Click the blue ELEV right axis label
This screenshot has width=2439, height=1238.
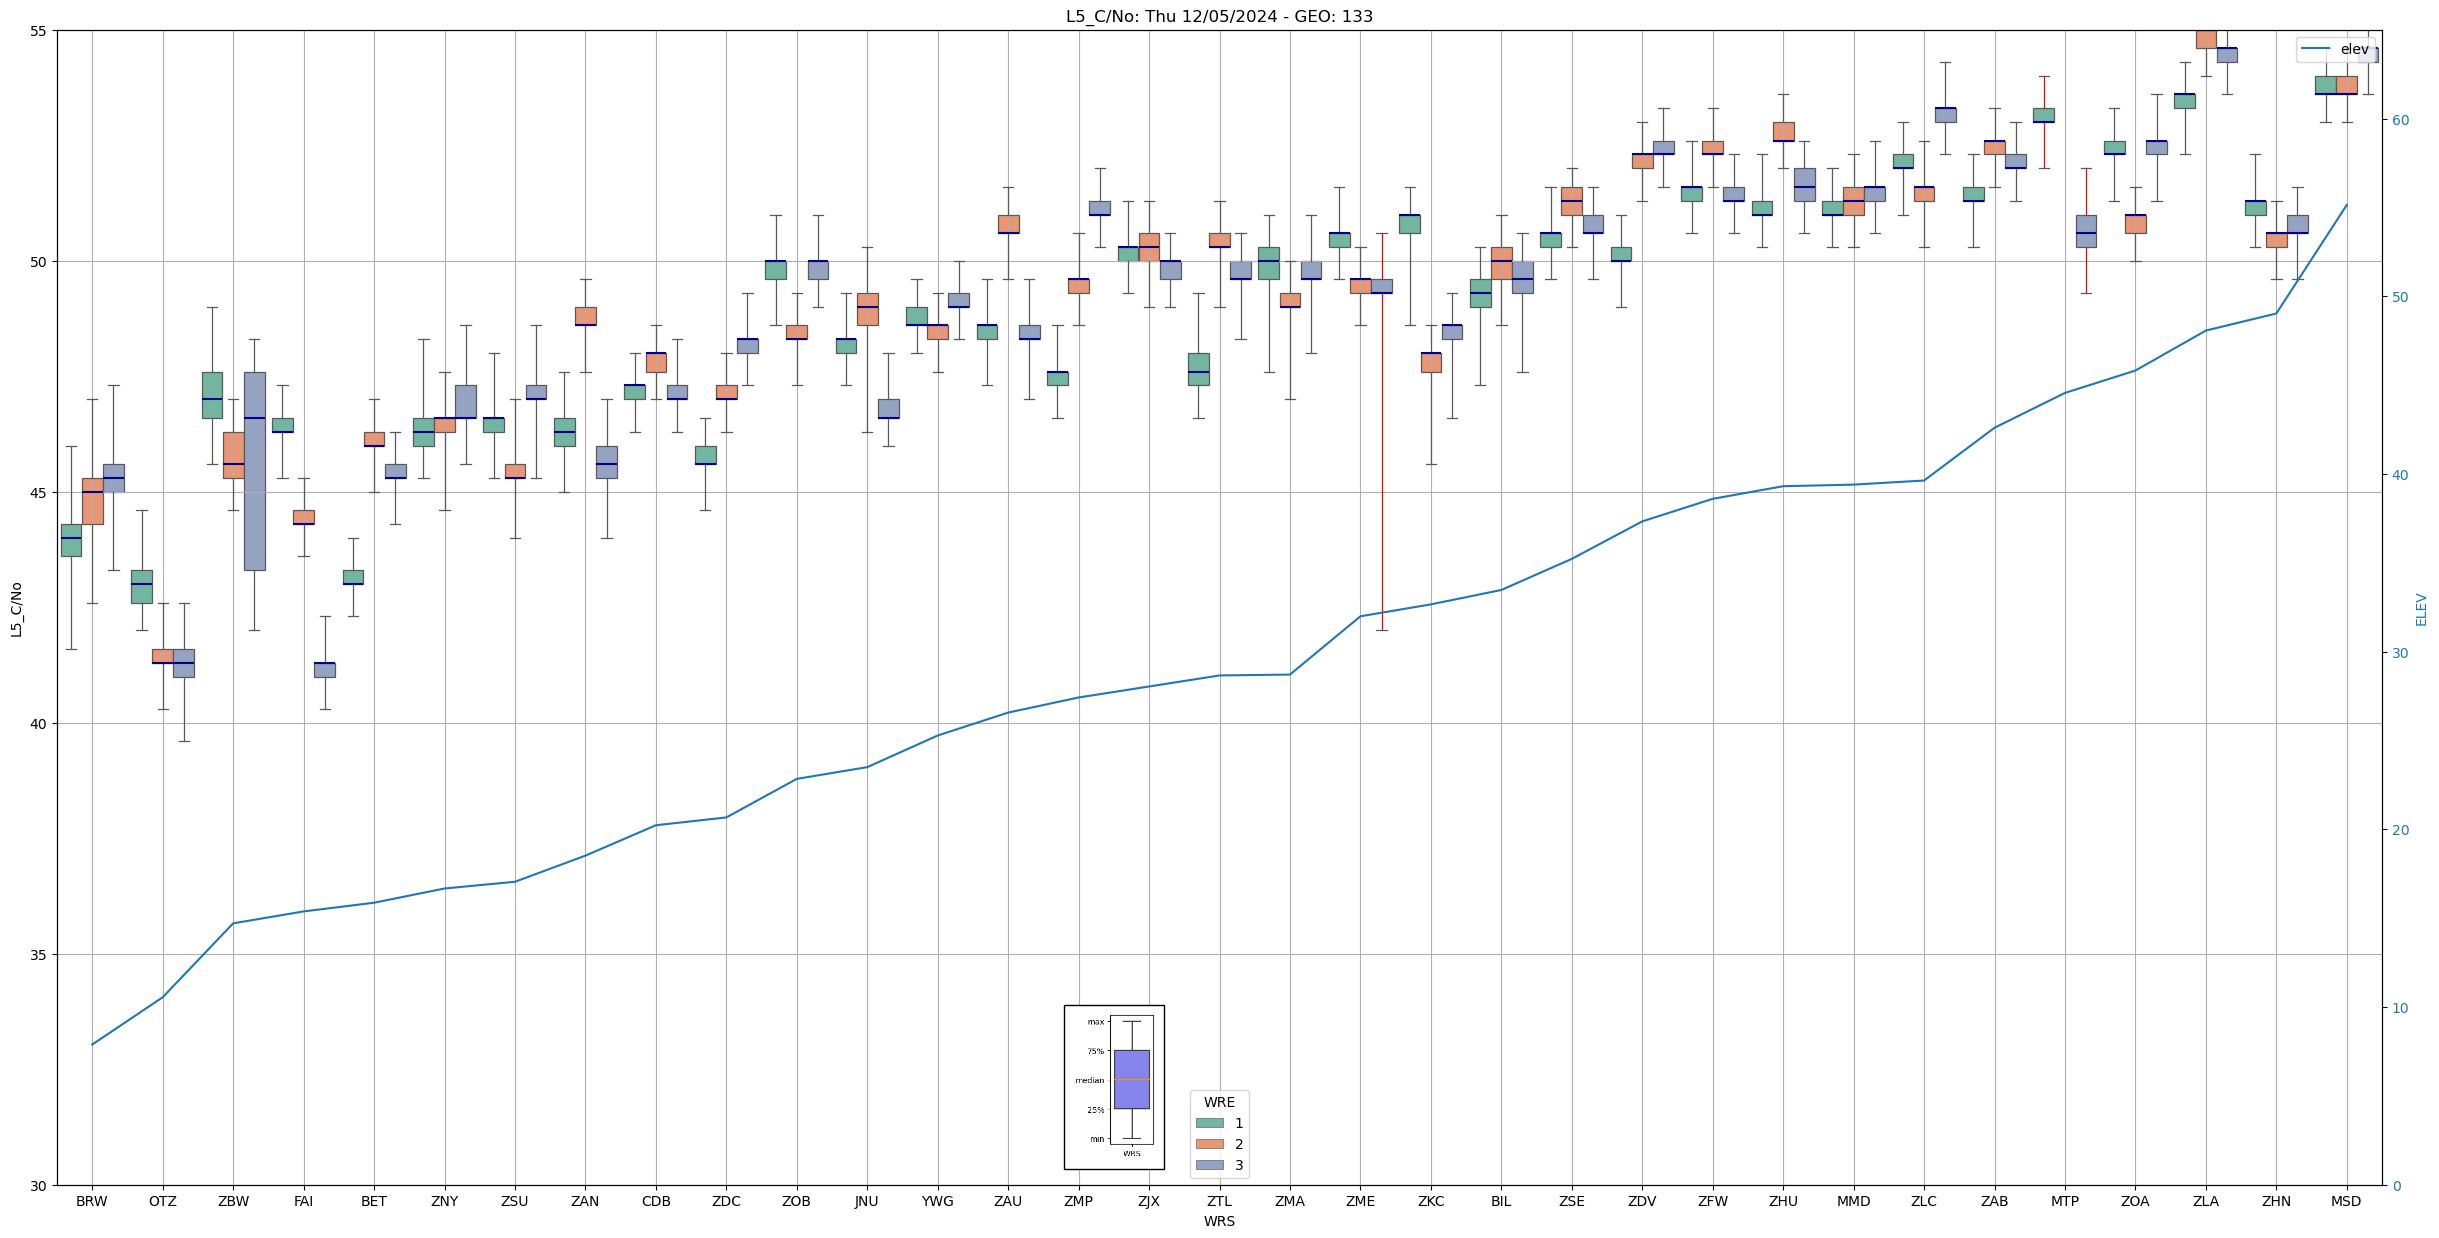pyautogui.click(x=2421, y=609)
